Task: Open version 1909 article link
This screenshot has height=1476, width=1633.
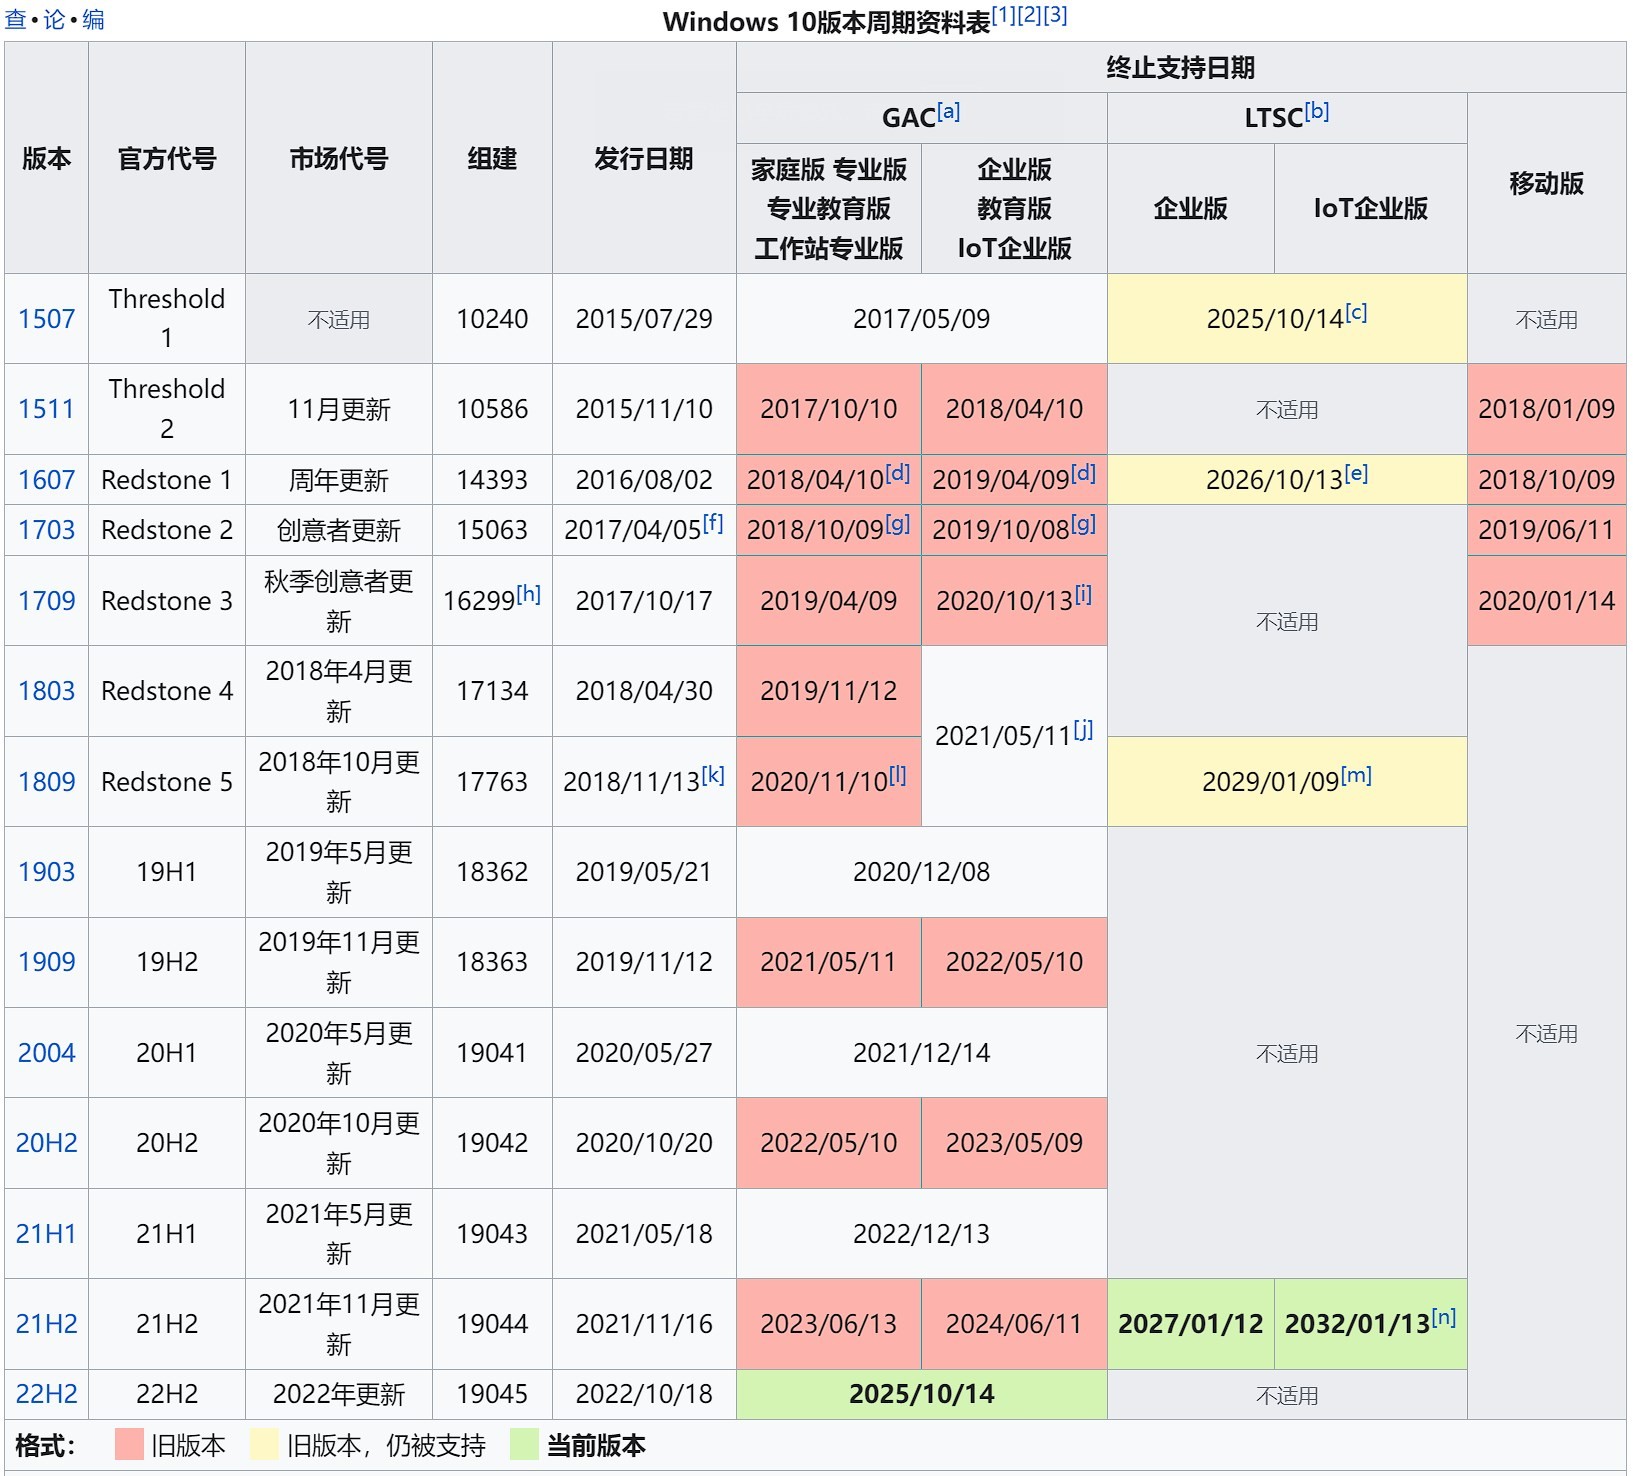Action: [x=46, y=962]
